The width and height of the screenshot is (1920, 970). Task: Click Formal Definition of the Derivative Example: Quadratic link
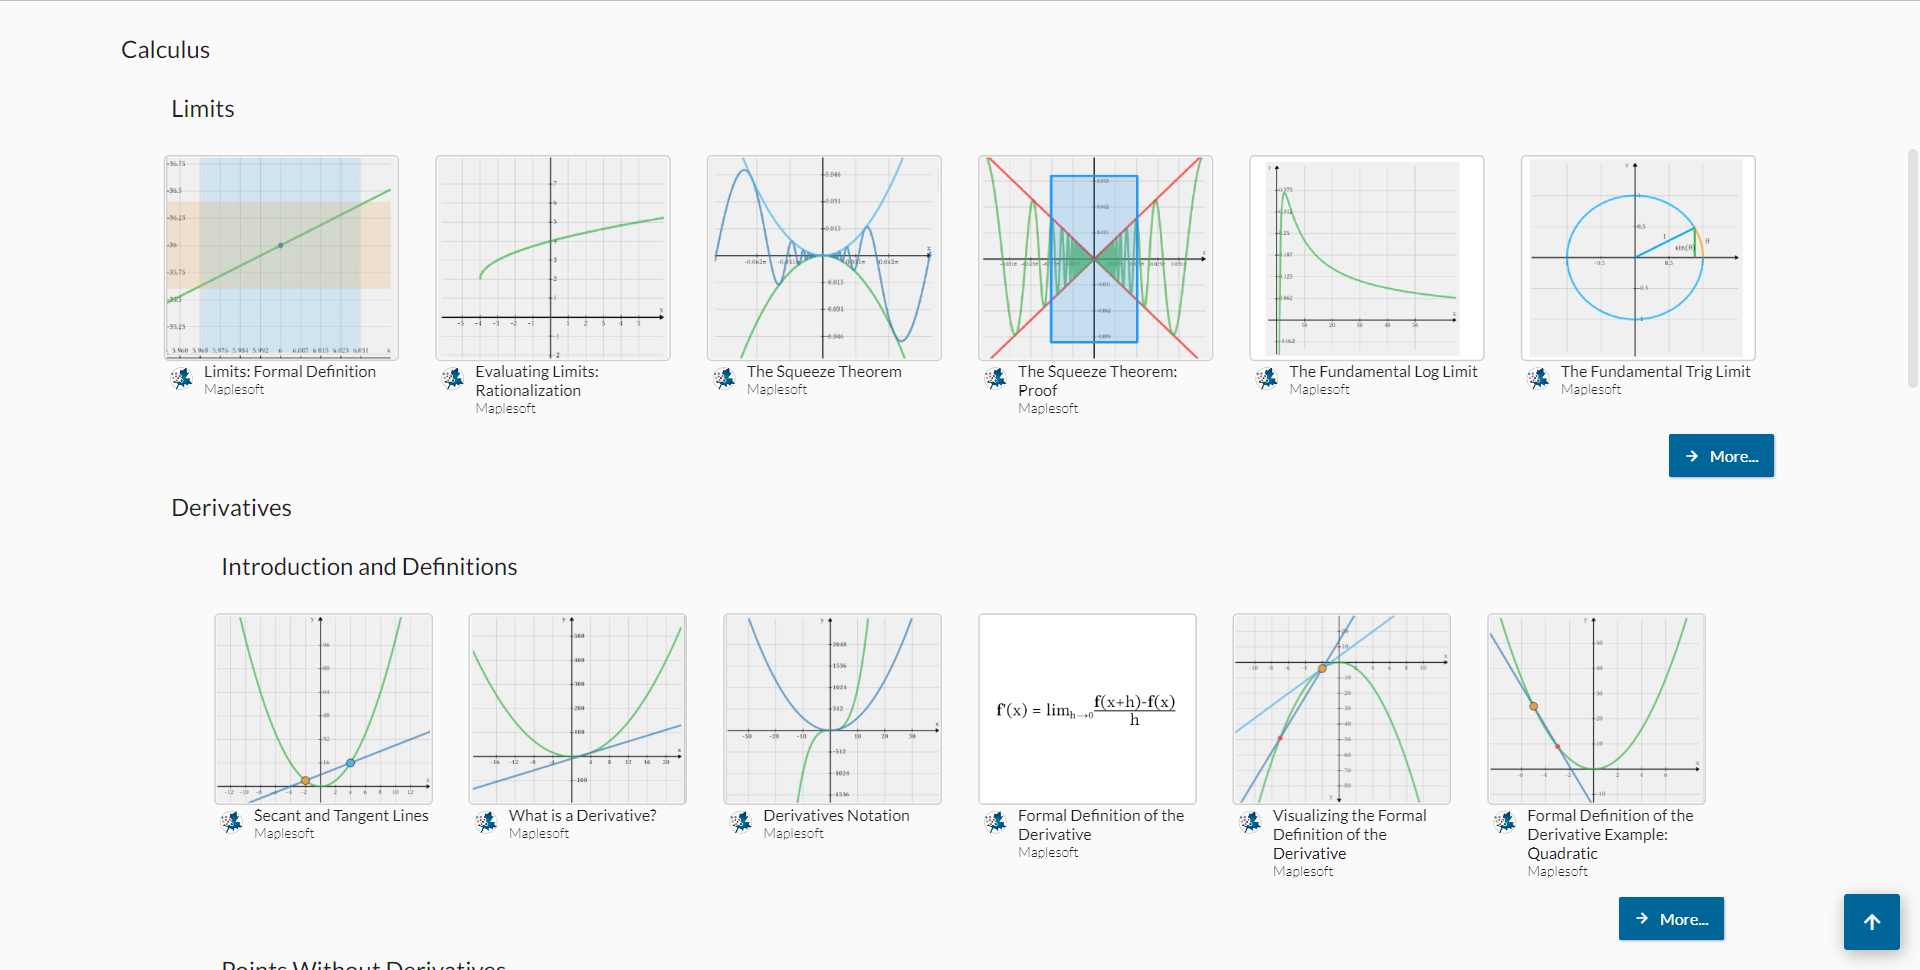[x=1610, y=835]
